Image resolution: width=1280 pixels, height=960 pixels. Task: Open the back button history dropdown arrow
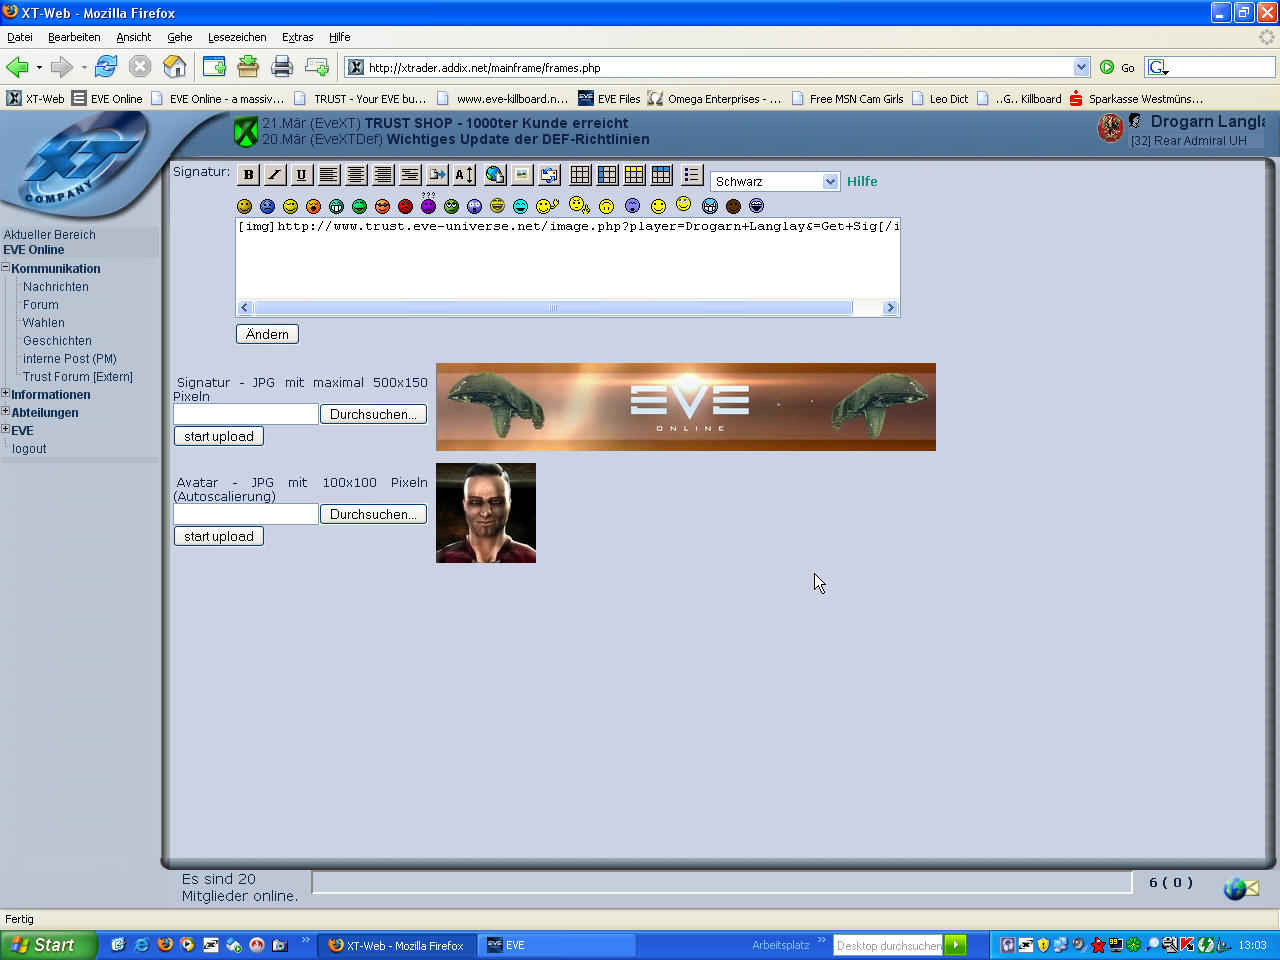pyautogui.click(x=39, y=68)
